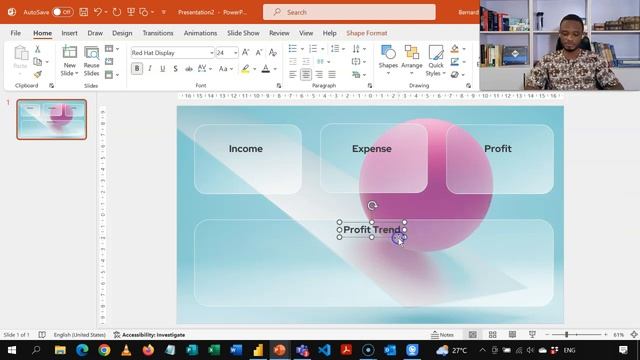The height and width of the screenshot is (360, 640).
Task: Click in the Search box
Action: [349, 12]
